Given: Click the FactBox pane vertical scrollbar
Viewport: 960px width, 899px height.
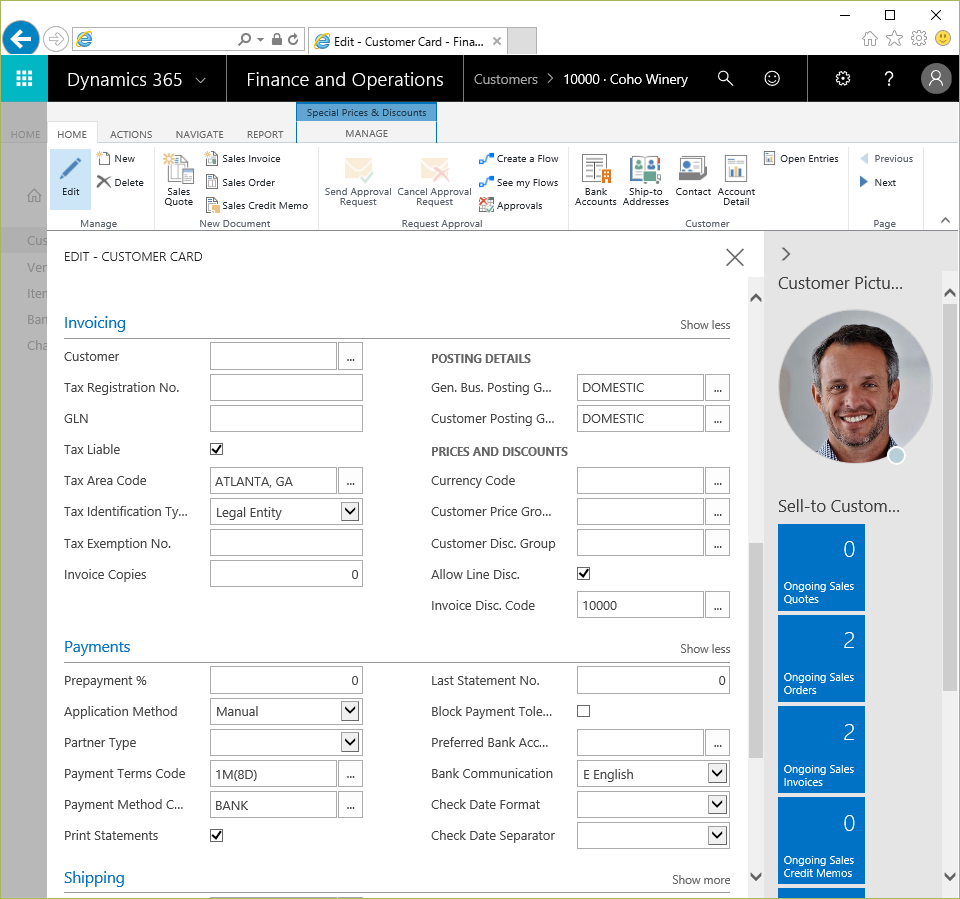Looking at the screenshot, I should pyautogui.click(x=950, y=496).
